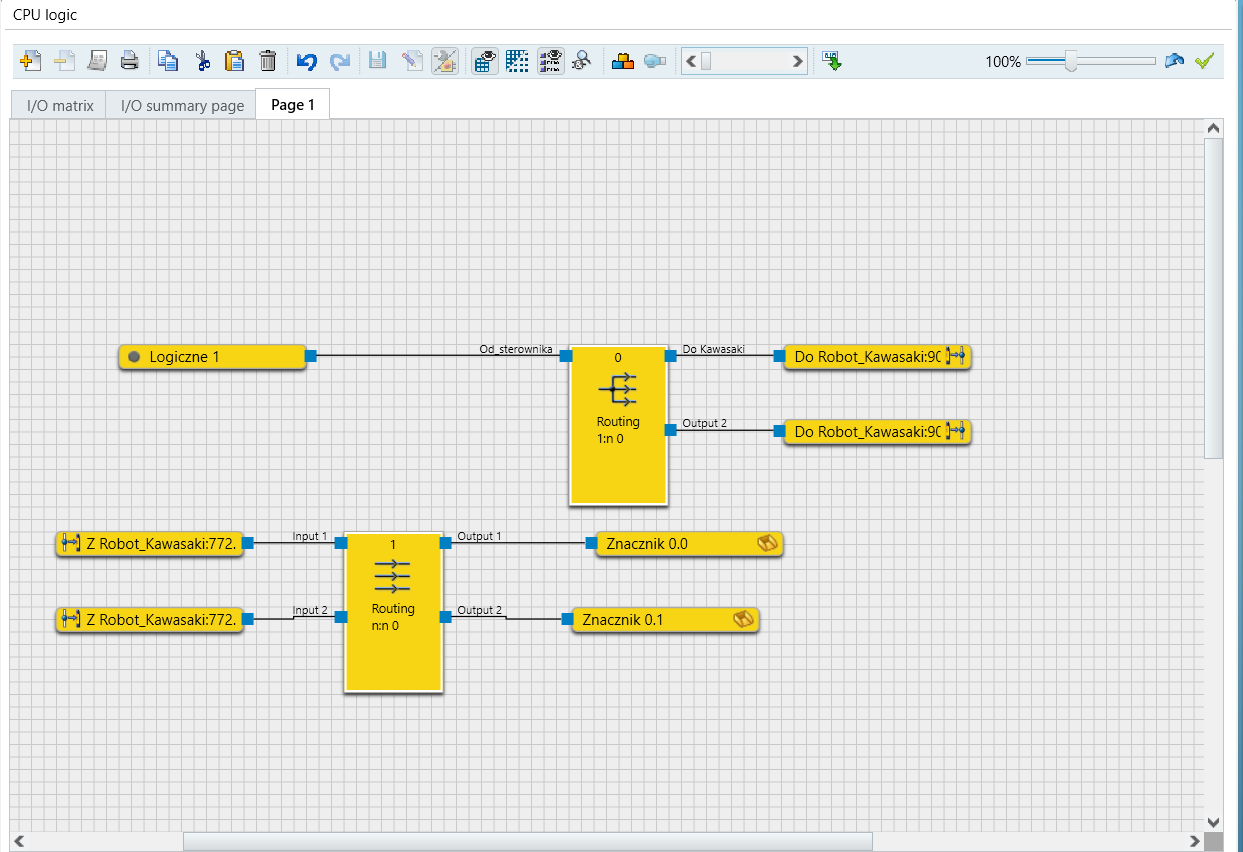Click the add new page icon
Image resolution: width=1243 pixels, height=852 pixels.
click(x=31, y=61)
